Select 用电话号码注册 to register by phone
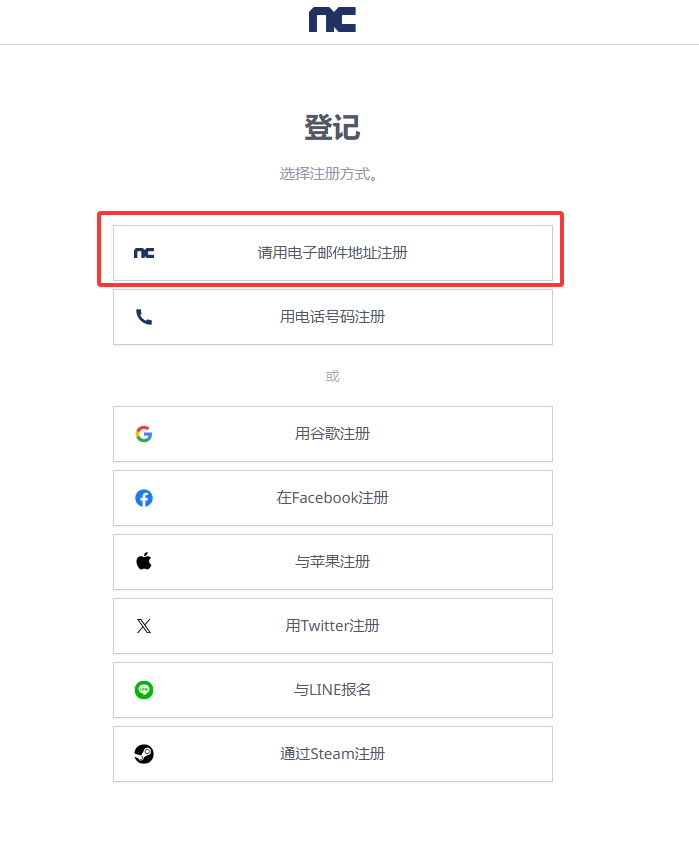This screenshot has width=699, height=846. point(333,317)
